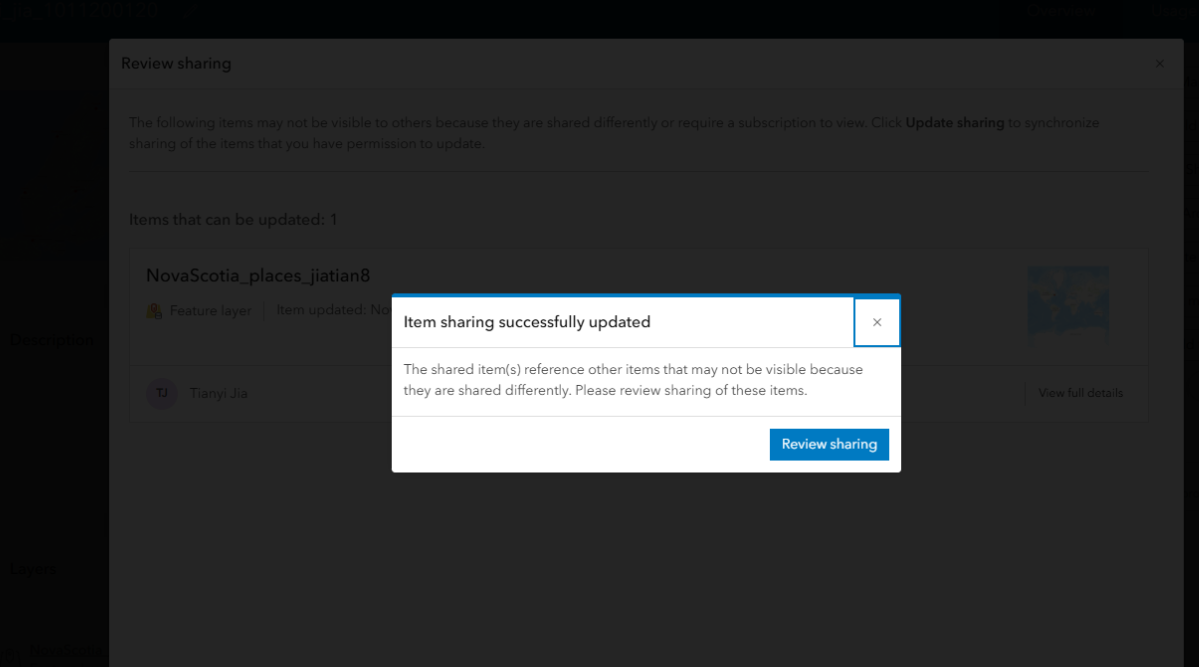1199x667 pixels.
Task: Click the Item sharing successfully updated heading
Action: coord(527,322)
